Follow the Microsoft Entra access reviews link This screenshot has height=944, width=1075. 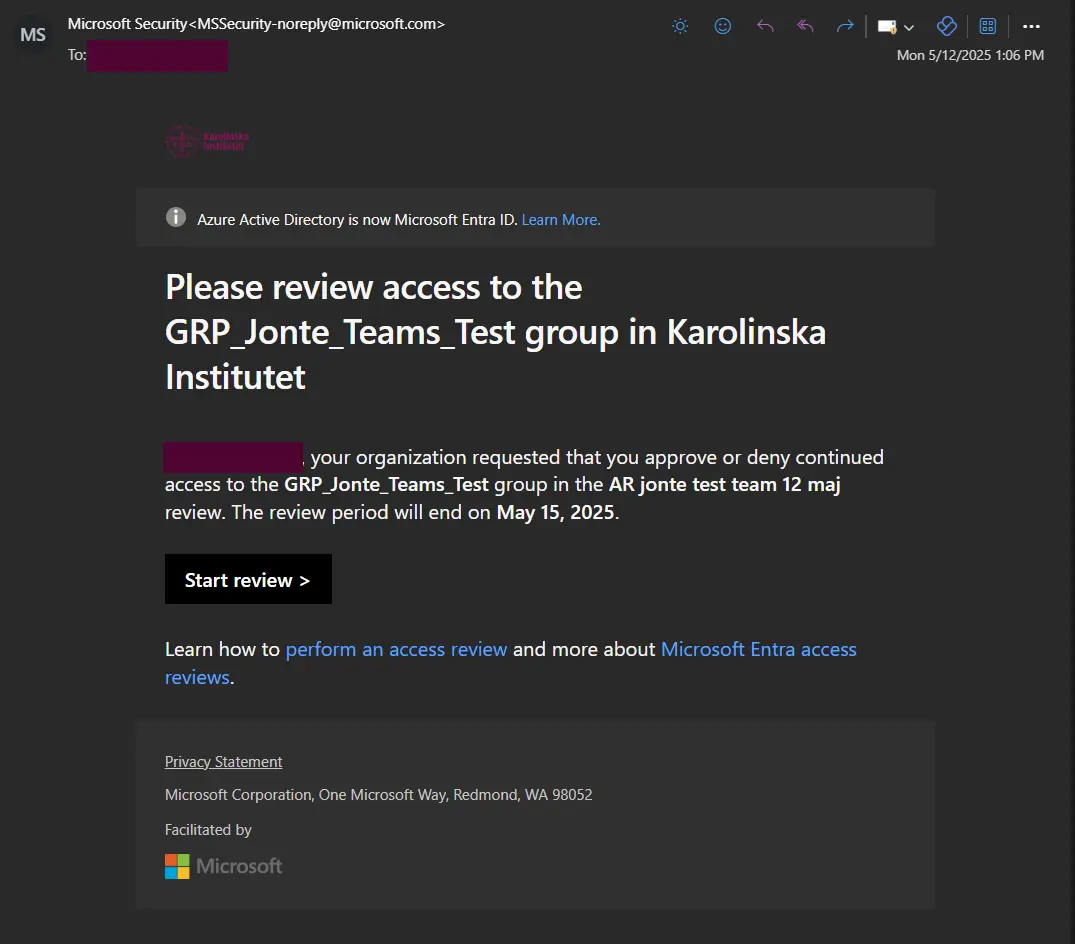[x=758, y=649]
